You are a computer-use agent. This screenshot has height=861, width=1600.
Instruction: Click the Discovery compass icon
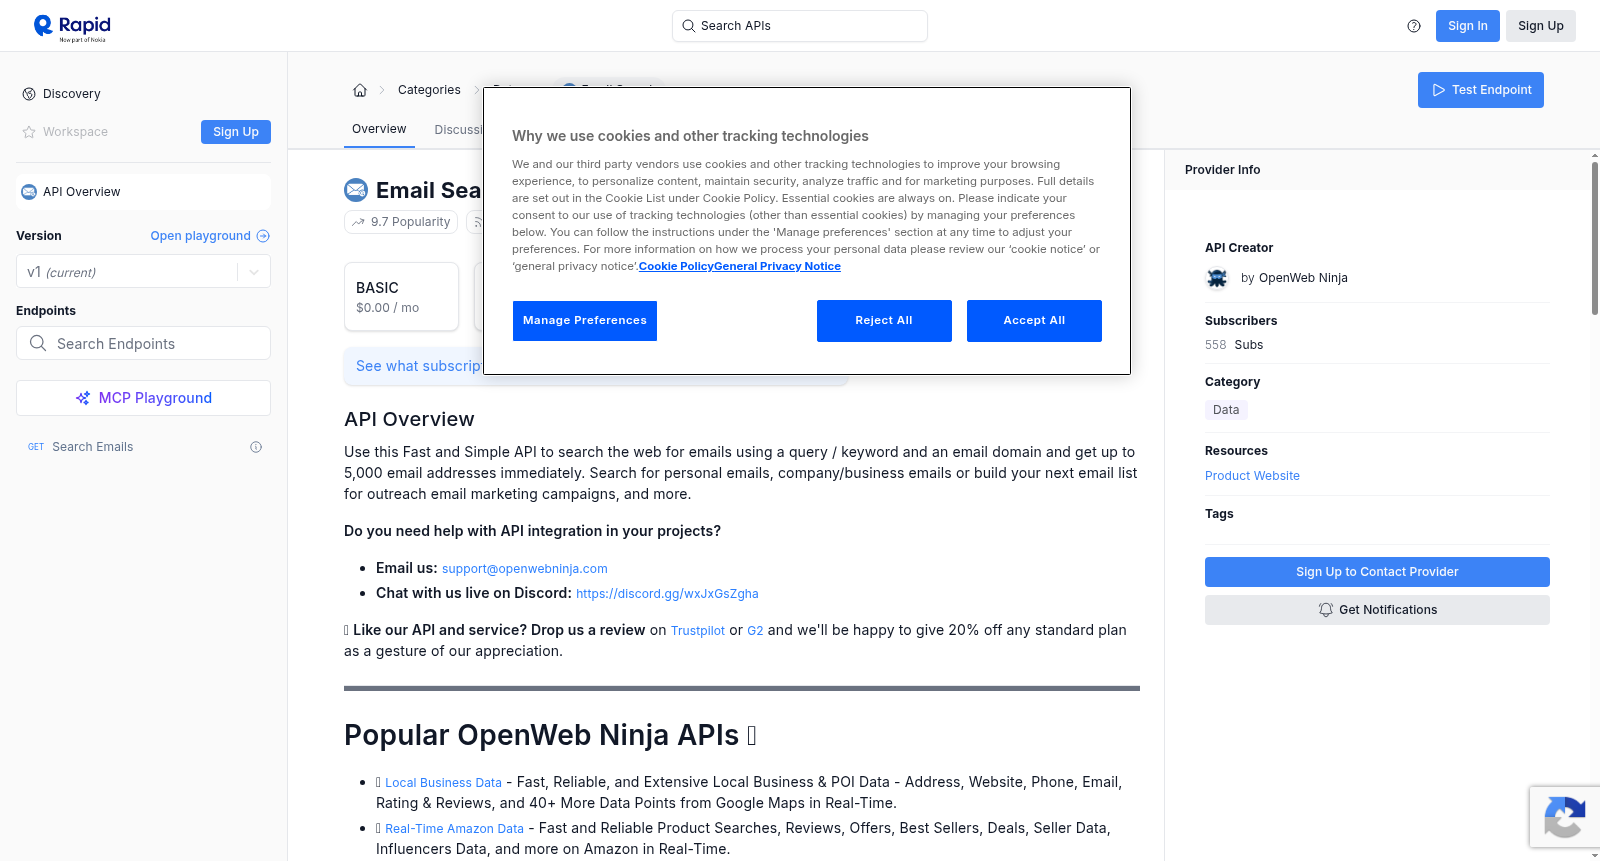tap(29, 94)
